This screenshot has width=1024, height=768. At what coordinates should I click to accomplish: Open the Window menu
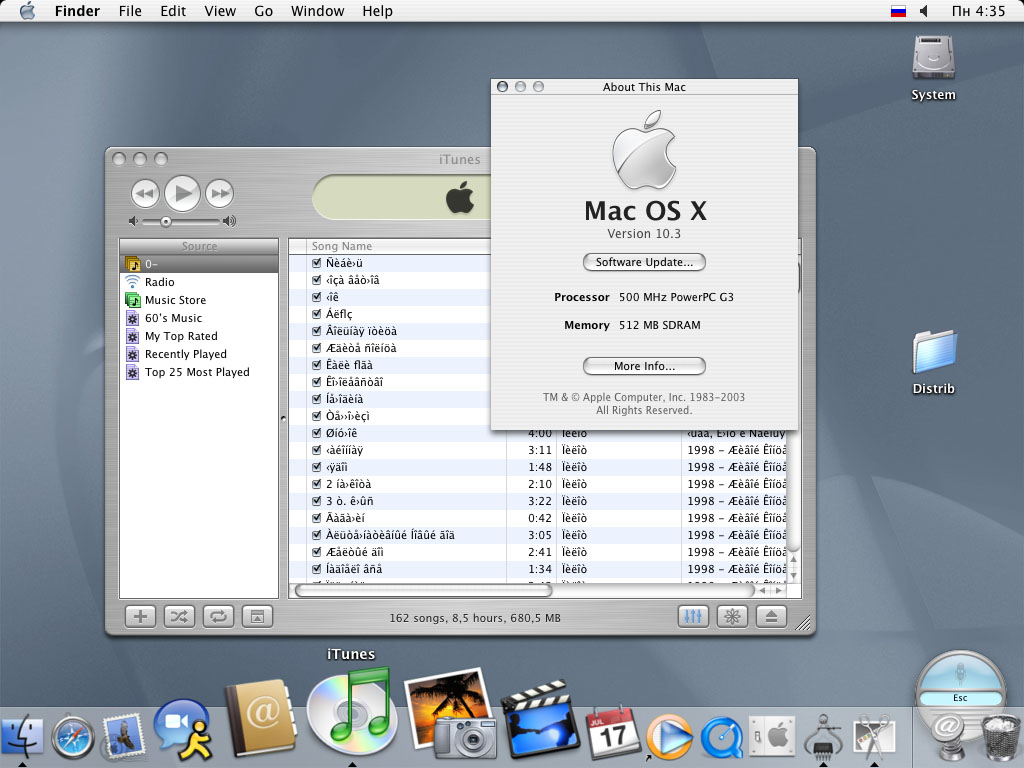[317, 11]
